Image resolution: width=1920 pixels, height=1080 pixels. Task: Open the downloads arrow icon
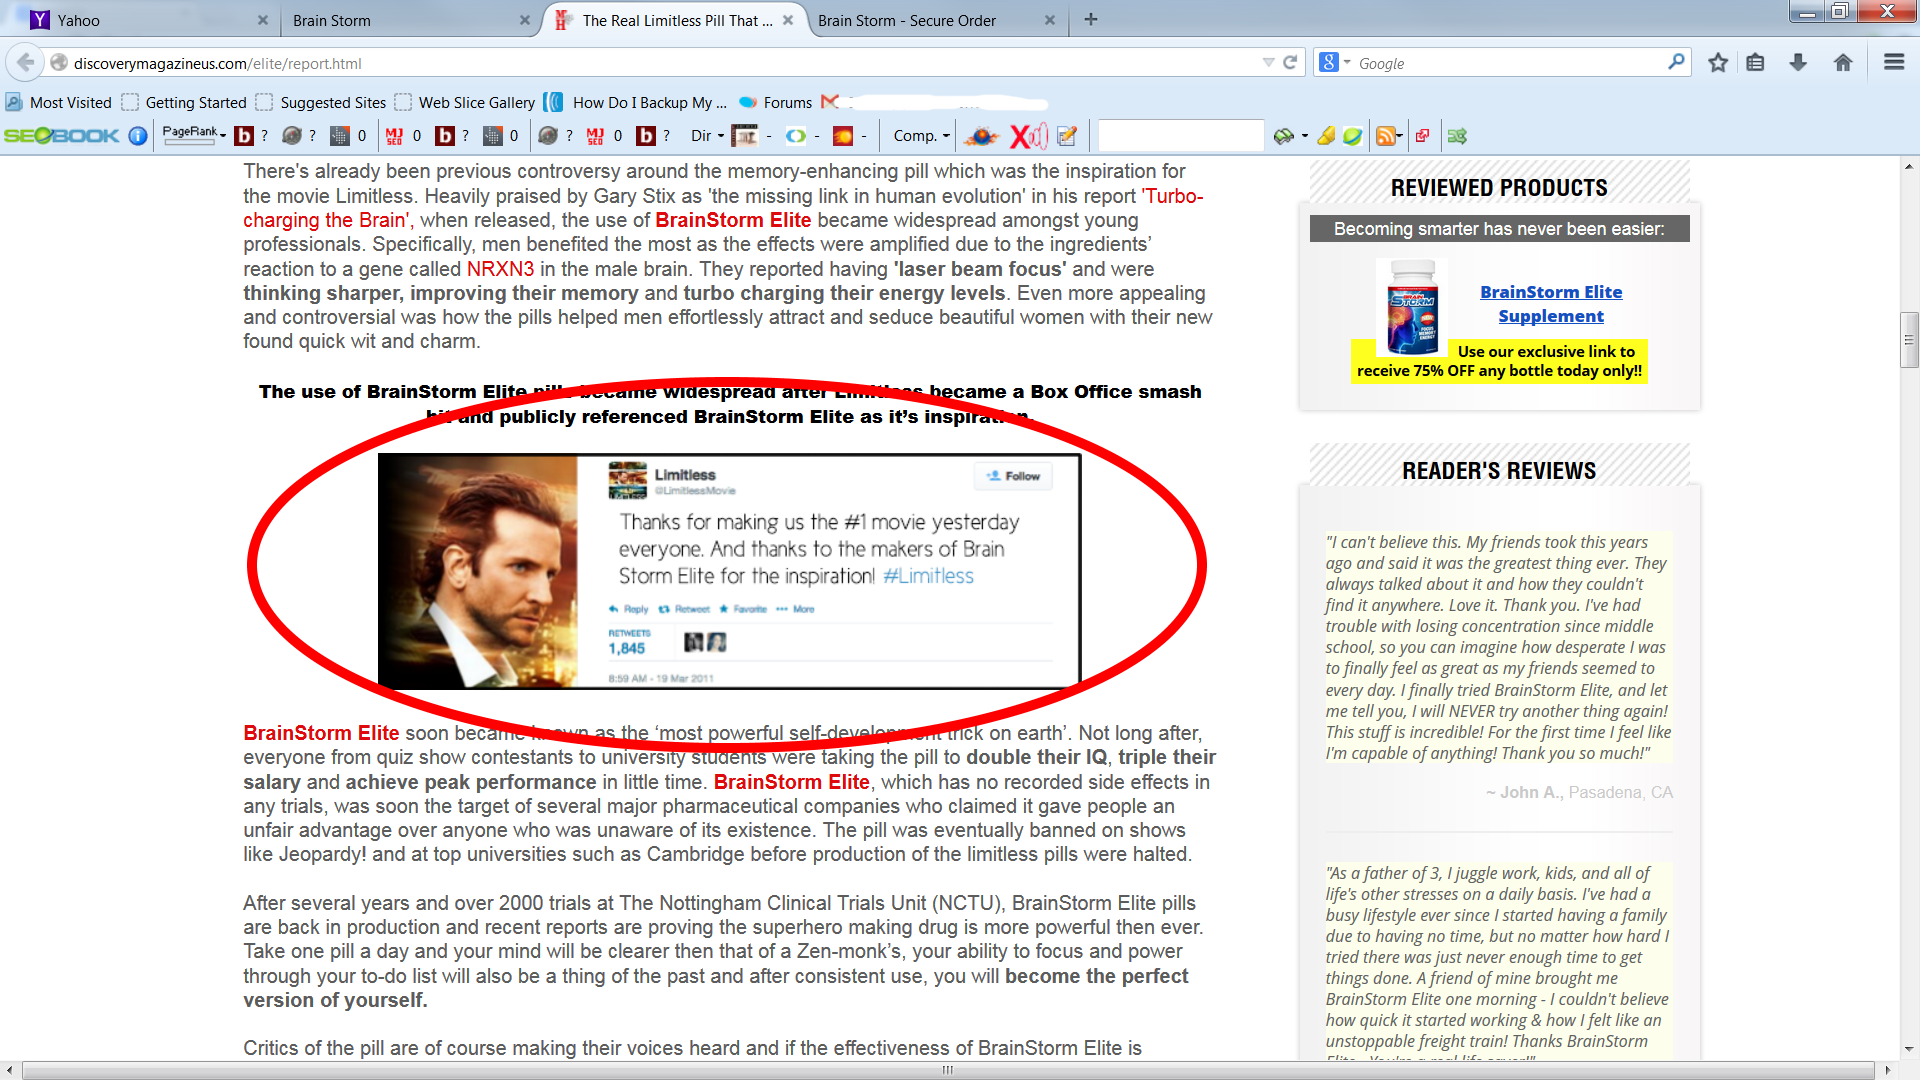1798,63
